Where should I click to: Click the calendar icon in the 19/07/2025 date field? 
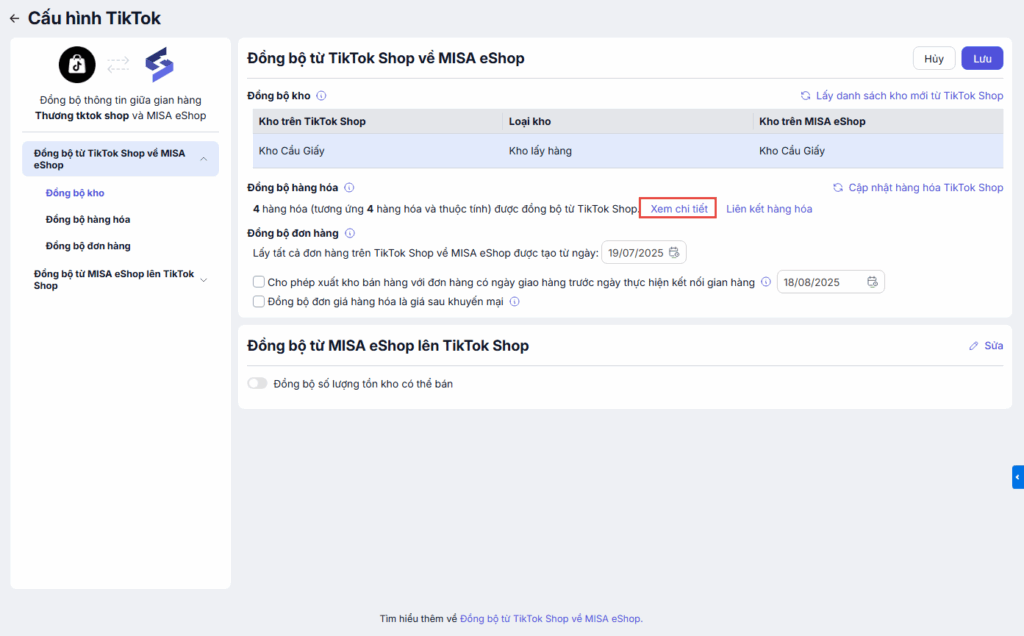[x=674, y=252]
